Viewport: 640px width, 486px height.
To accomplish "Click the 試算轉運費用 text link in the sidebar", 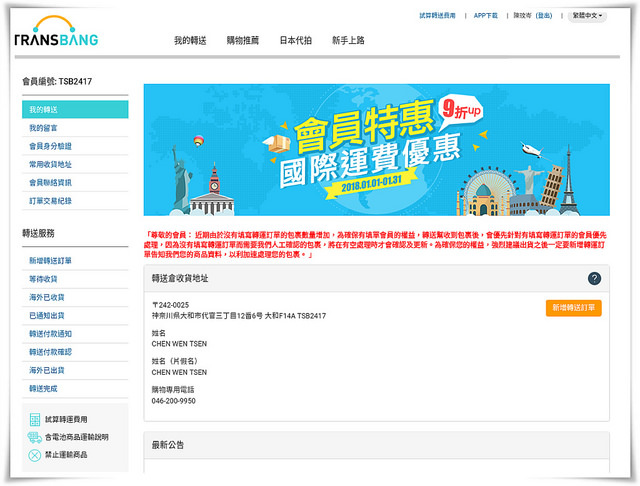I will pos(66,419).
